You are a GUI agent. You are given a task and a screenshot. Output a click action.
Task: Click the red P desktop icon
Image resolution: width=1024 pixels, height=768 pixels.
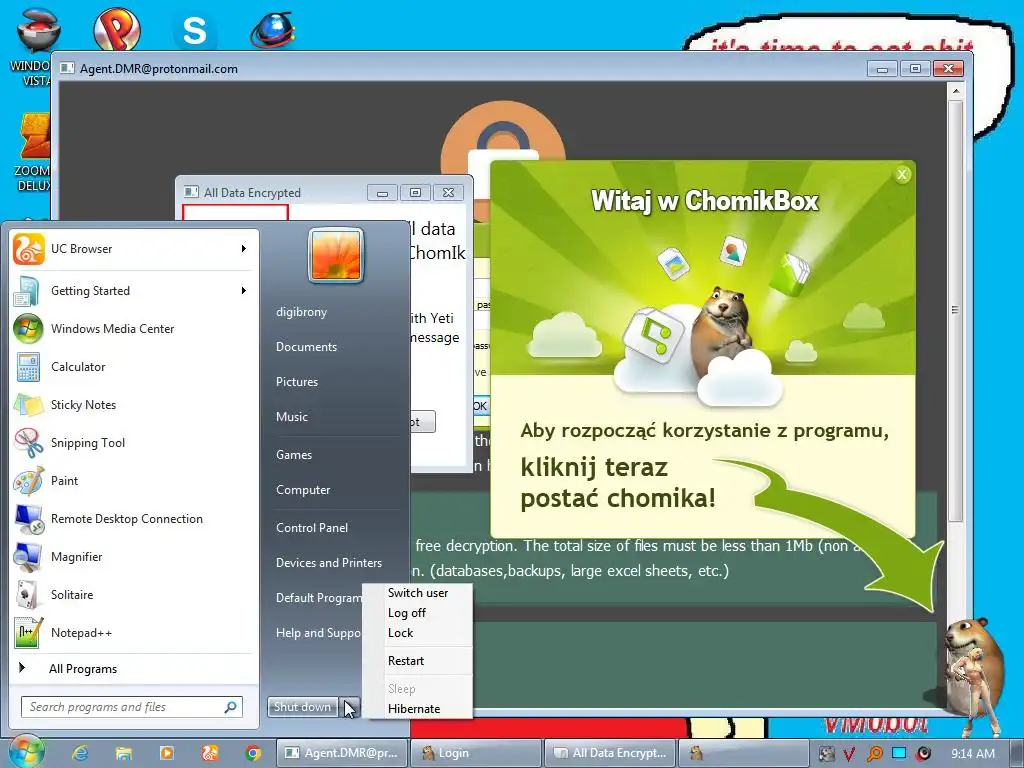tap(117, 29)
